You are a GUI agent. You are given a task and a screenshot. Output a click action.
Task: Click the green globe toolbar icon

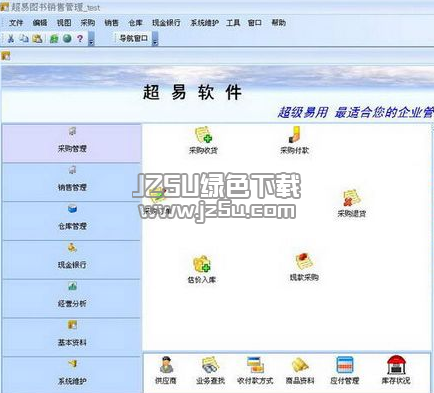[x=67, y=38]
